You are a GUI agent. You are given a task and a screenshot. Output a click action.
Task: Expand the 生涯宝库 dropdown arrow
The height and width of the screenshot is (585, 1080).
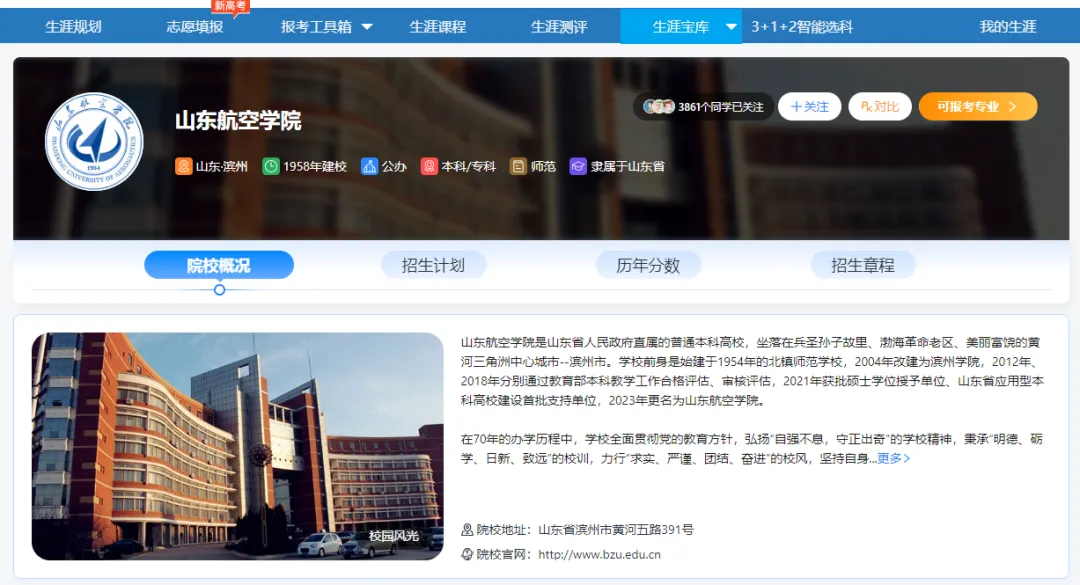pyautogui.click(x=731, y=27)
